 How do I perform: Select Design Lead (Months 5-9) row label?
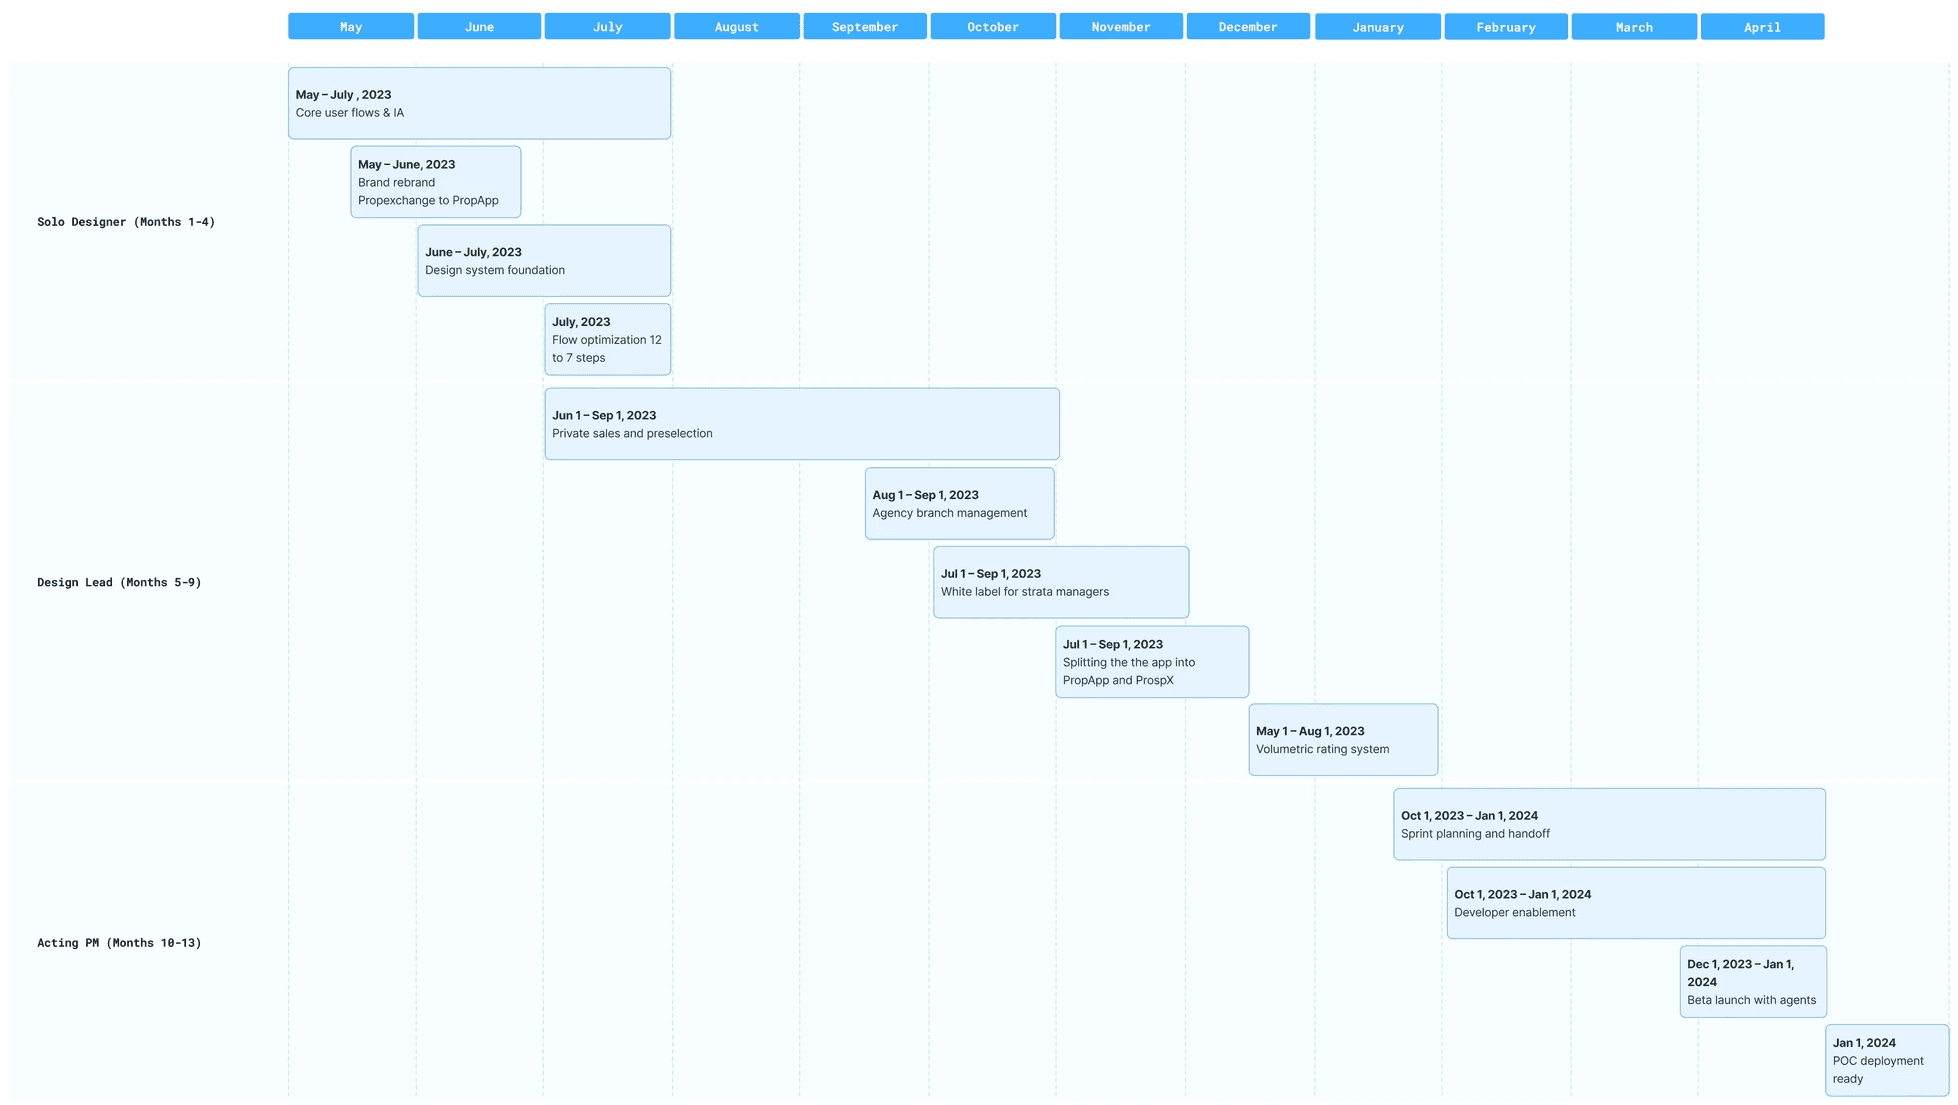119,582
